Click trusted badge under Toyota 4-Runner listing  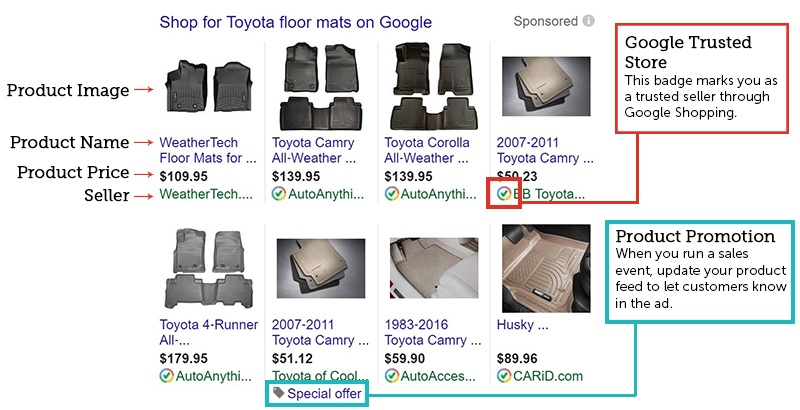[166, 375]
